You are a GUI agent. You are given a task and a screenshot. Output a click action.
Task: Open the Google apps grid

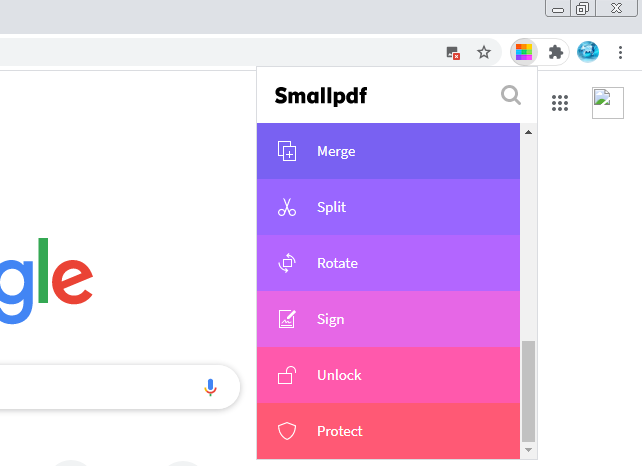pos(560,103)
